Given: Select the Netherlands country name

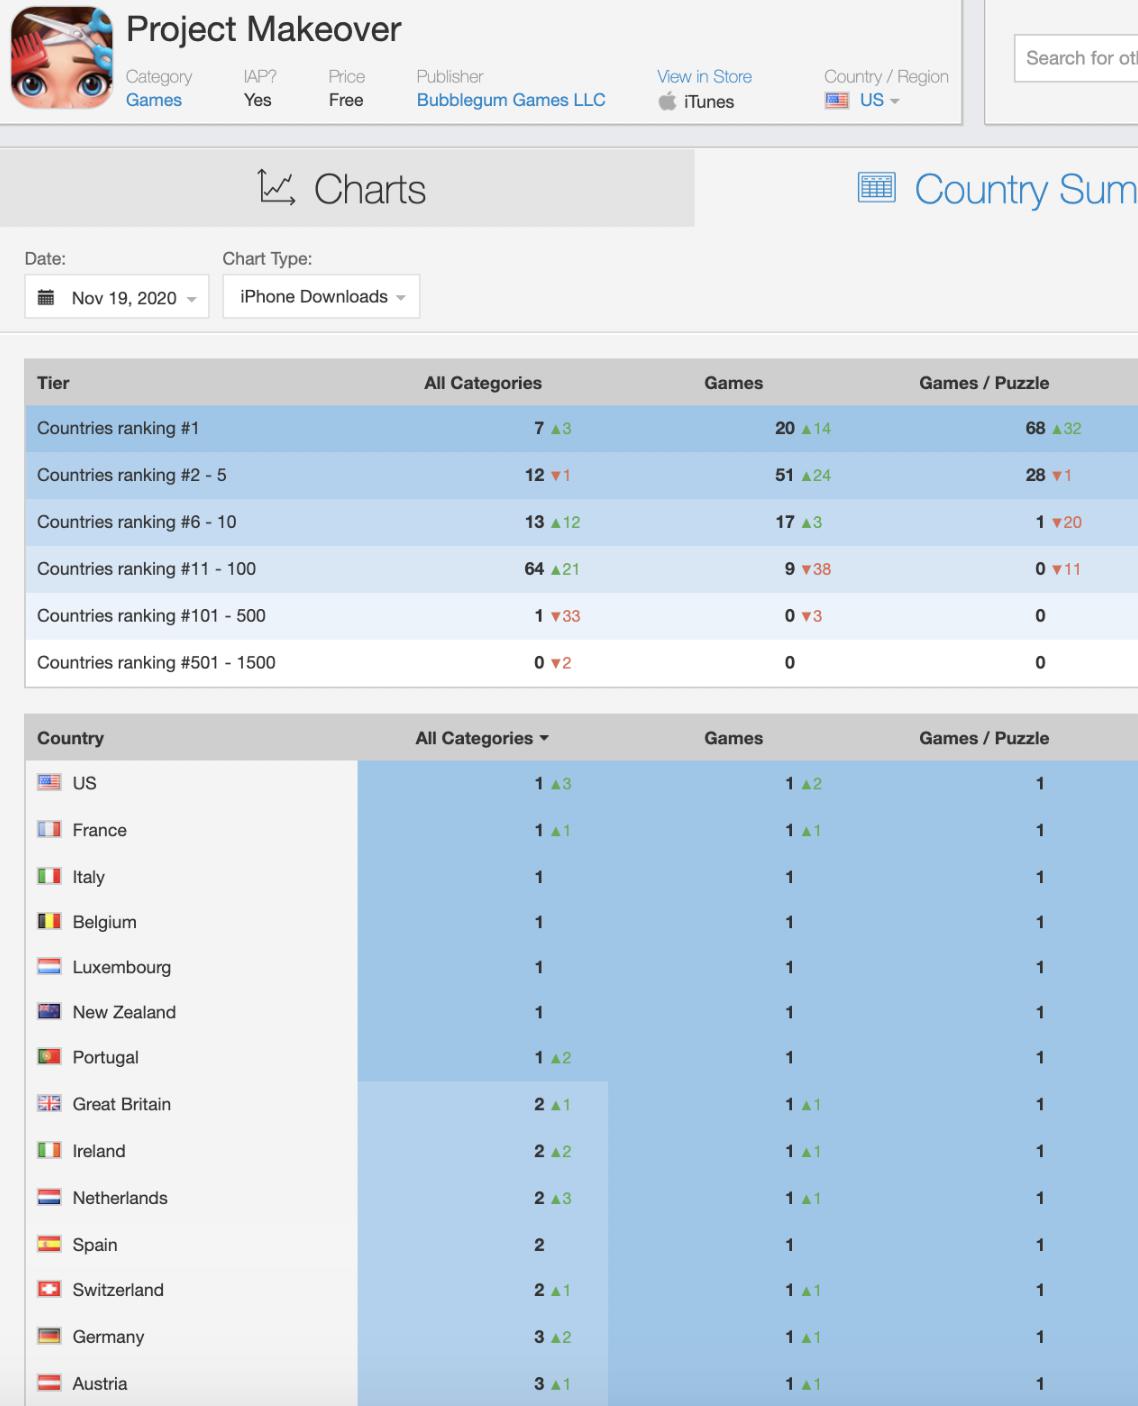Looking at the screenshot, I should (x=120, y=1198).
